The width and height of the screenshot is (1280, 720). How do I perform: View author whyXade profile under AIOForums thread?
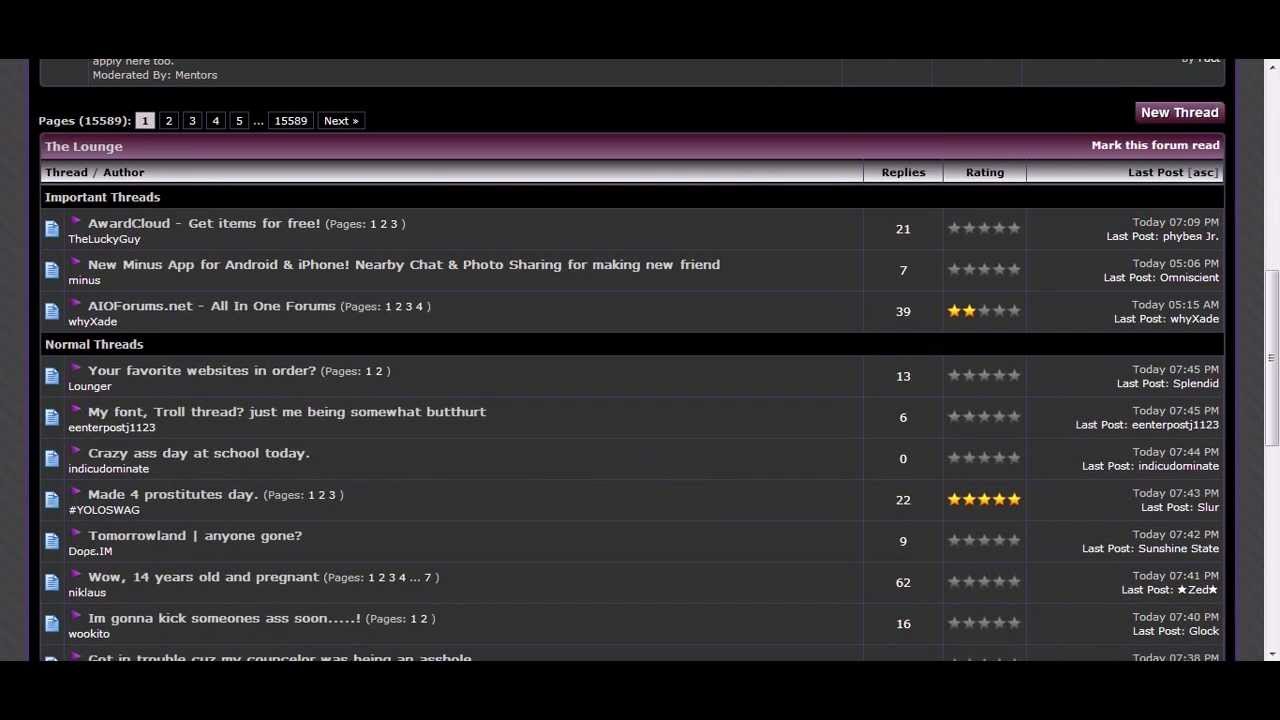[93, 322]
